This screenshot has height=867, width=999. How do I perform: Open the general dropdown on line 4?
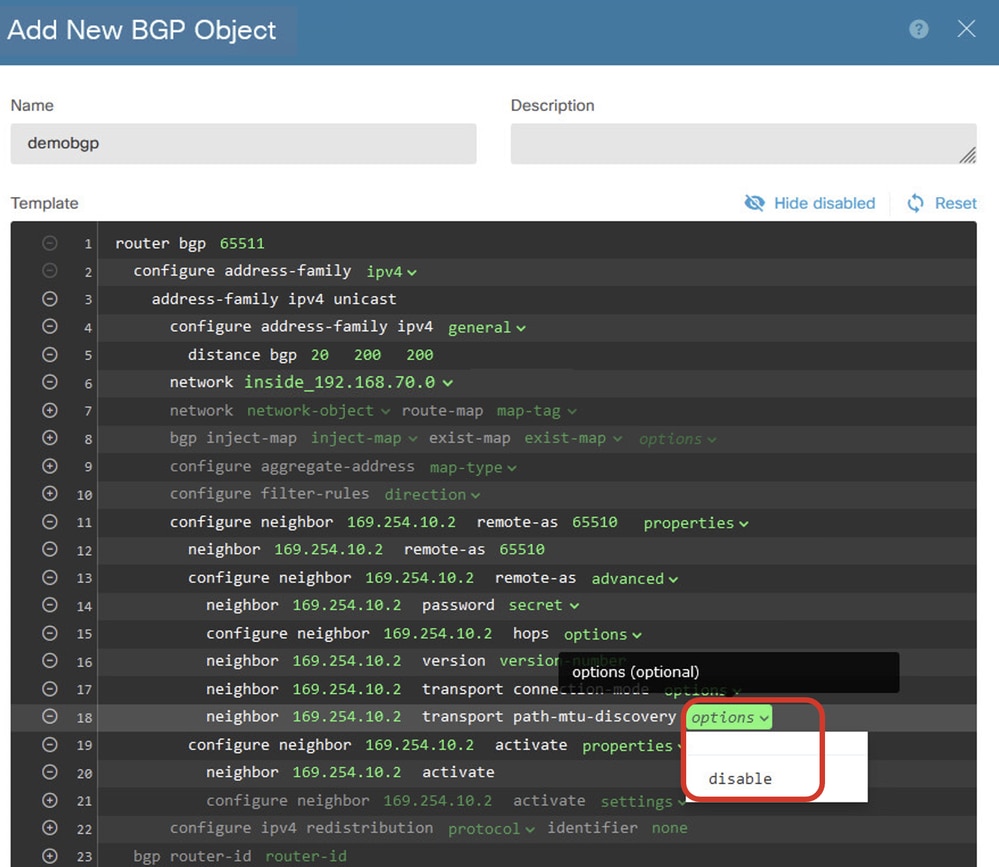[x=487, y=327]
